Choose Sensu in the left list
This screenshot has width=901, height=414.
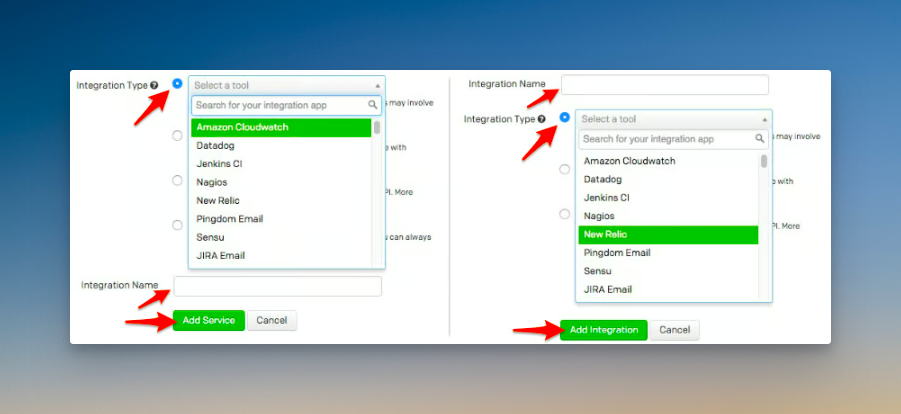(x=281, y=237)
